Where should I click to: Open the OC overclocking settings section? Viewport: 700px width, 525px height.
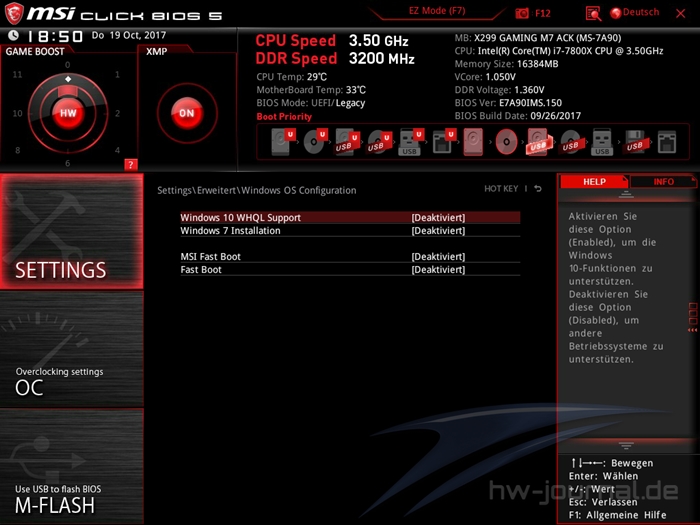point(71,349)
